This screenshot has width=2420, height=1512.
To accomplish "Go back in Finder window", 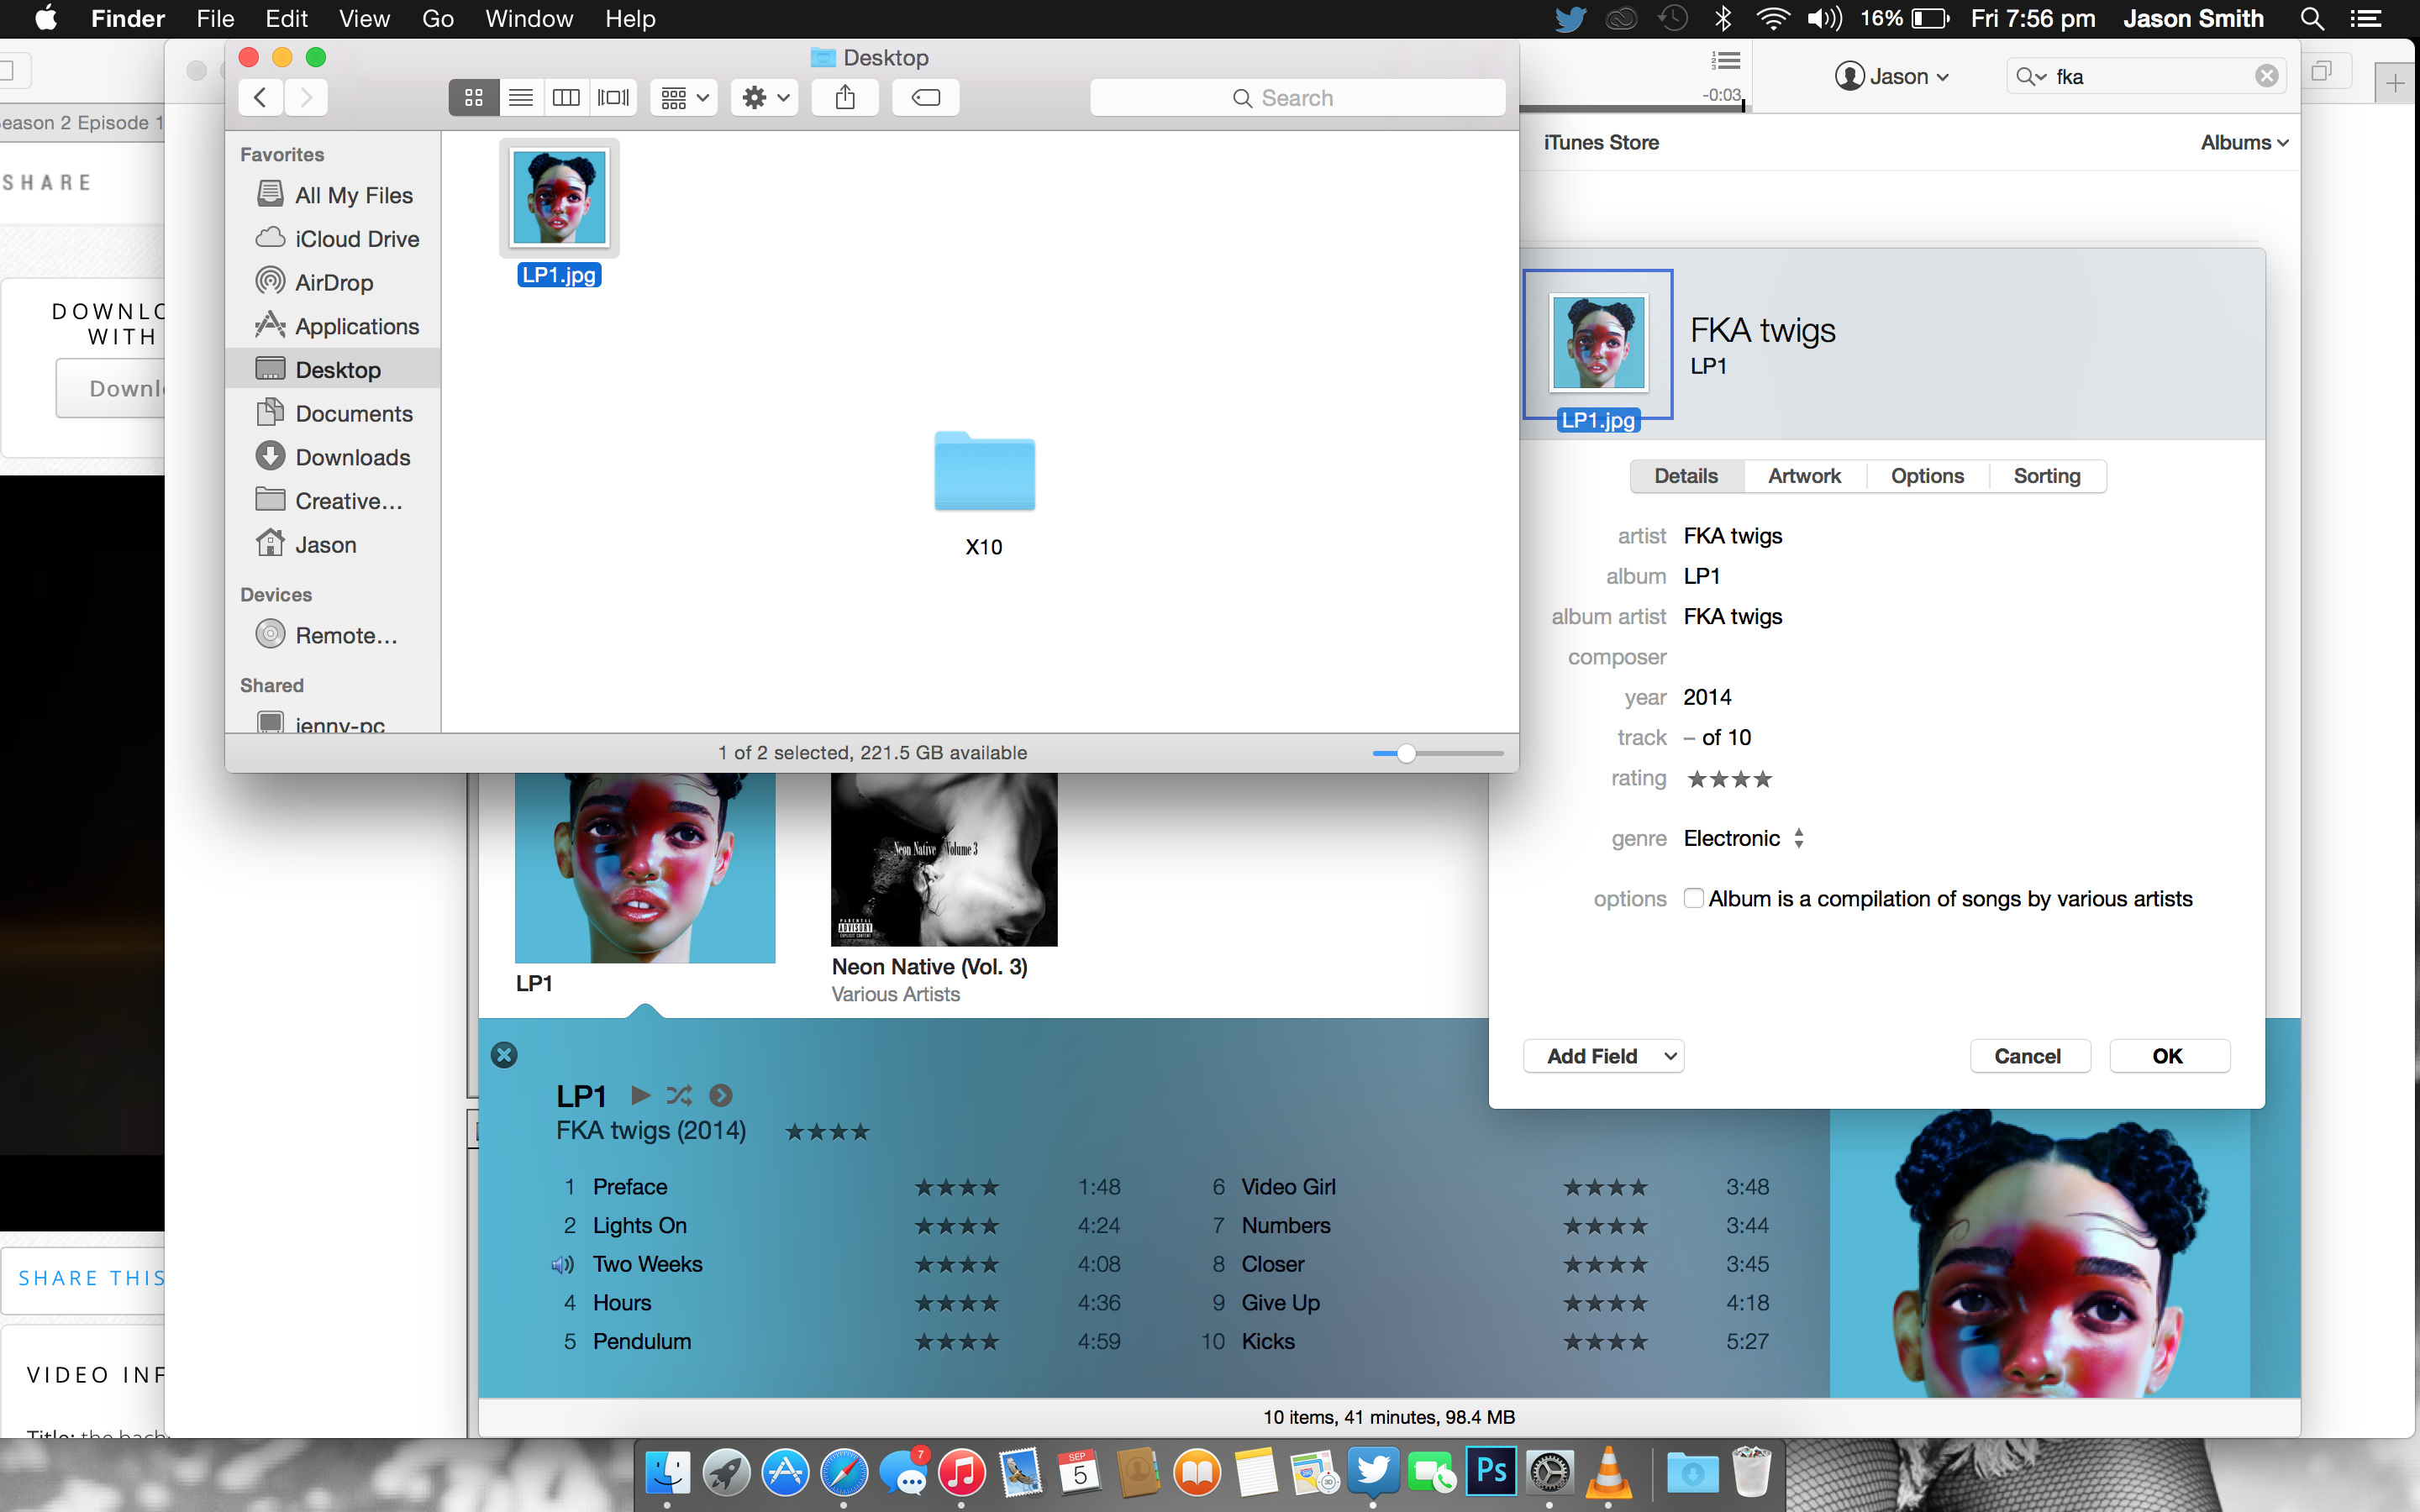I will click(260, 97).
